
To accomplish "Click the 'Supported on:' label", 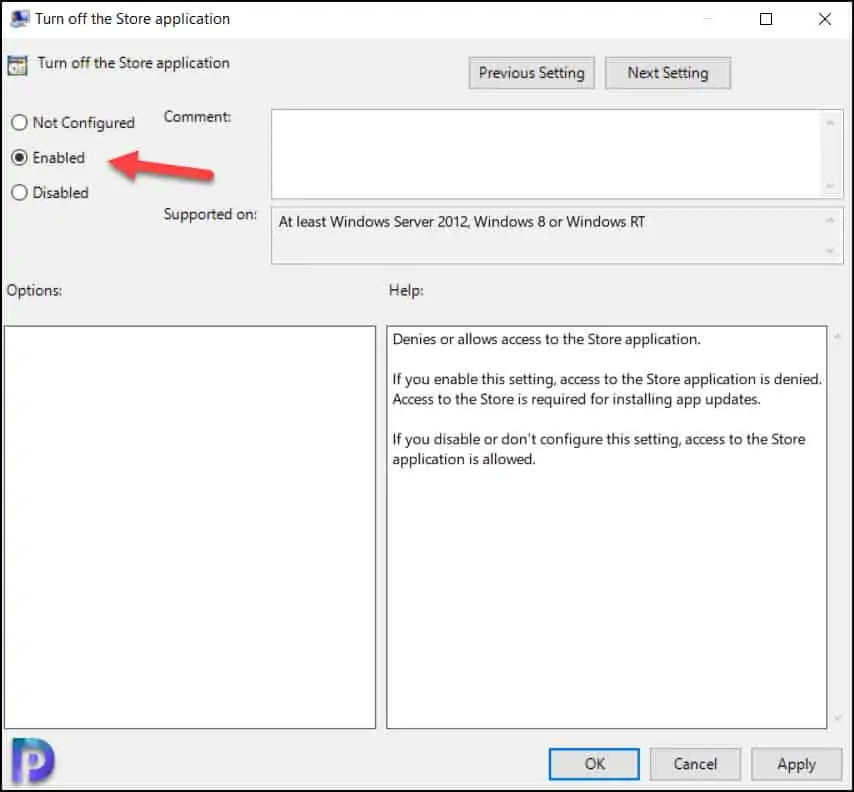I will click(x=210, y=214).
